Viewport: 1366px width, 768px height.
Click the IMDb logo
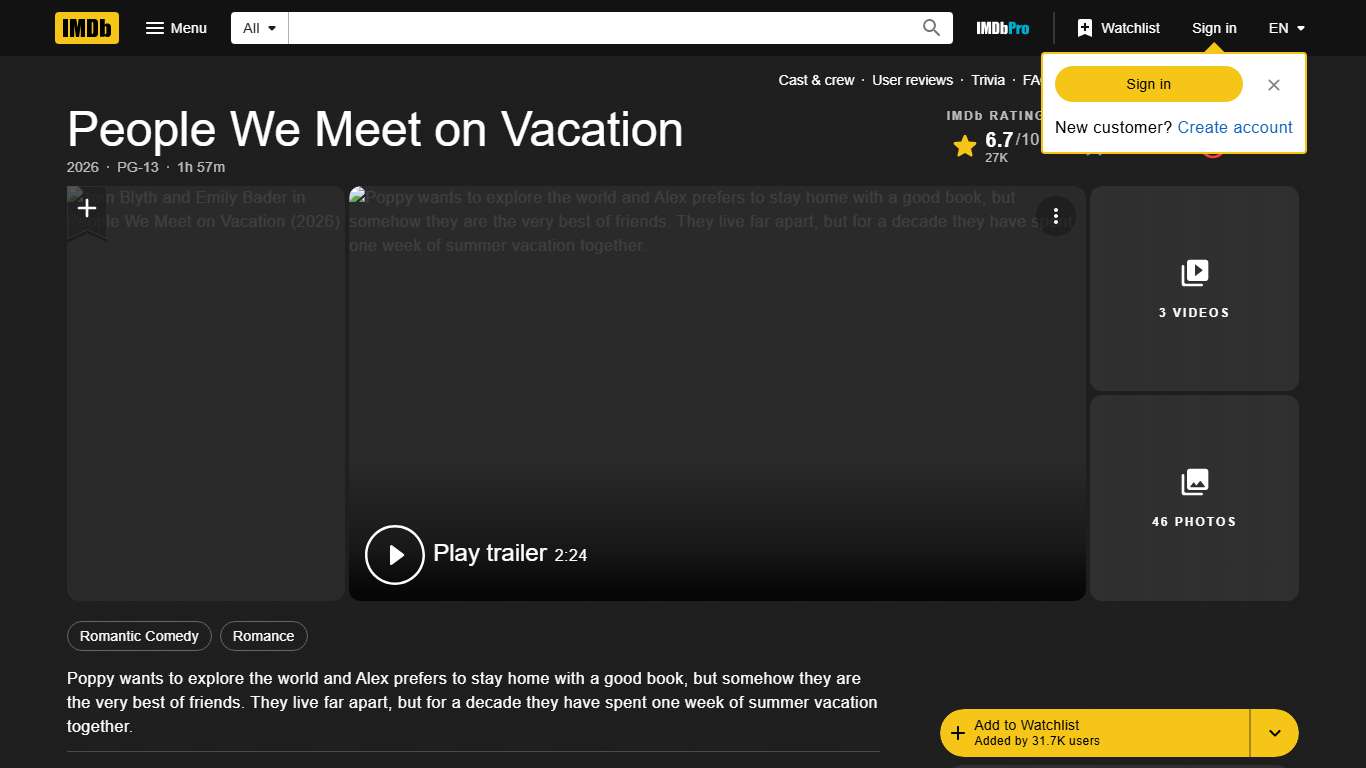pos(86,28)
